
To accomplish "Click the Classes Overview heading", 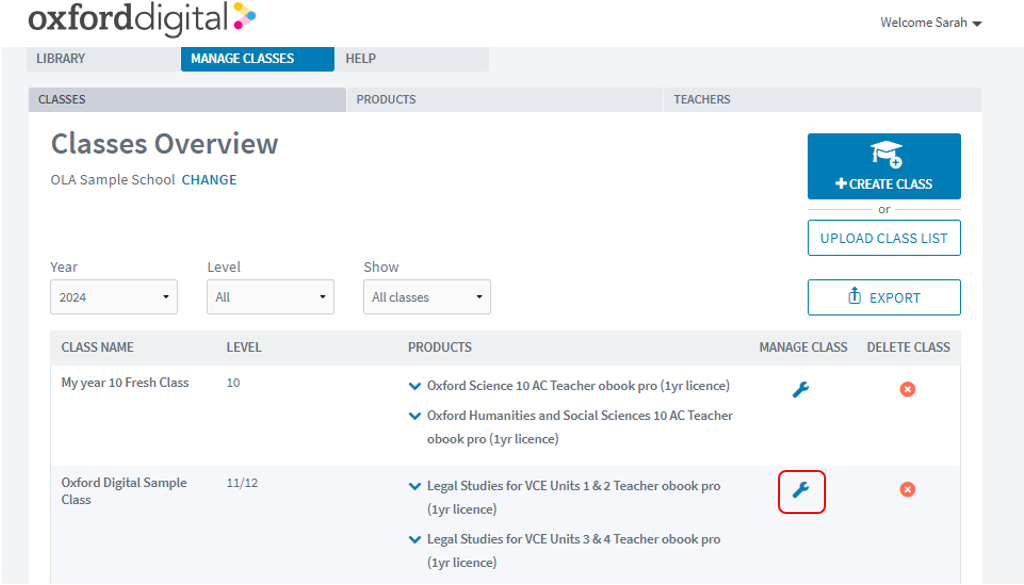I will (x=165, y=144).
